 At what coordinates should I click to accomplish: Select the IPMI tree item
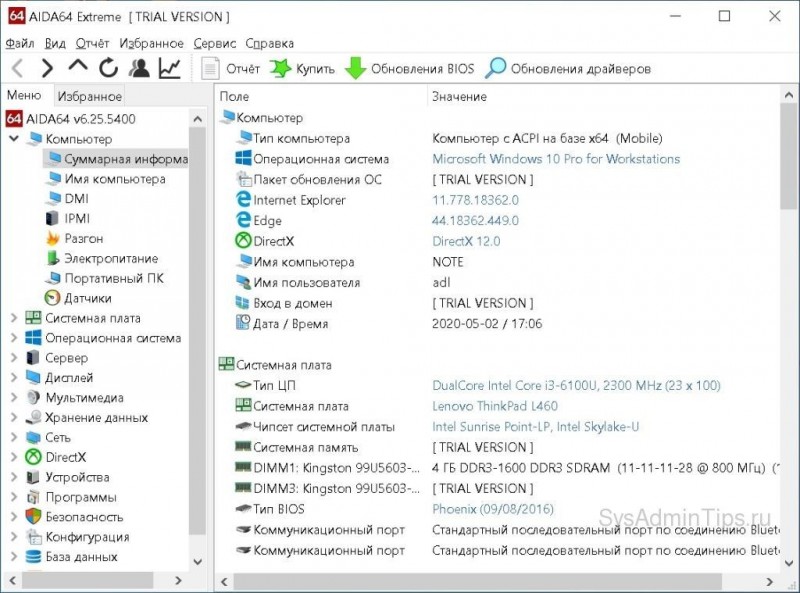click(68, 218)
